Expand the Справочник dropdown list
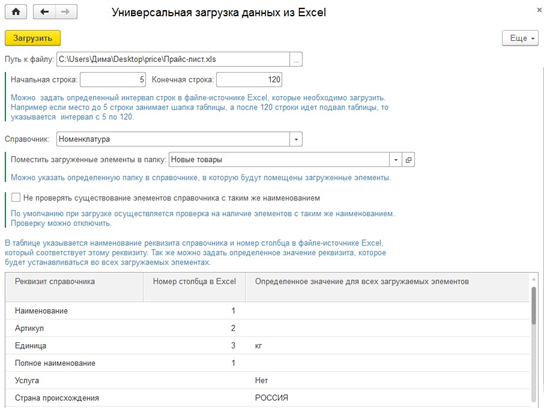This screenshot has width=544, height=409. pos(296,139)
